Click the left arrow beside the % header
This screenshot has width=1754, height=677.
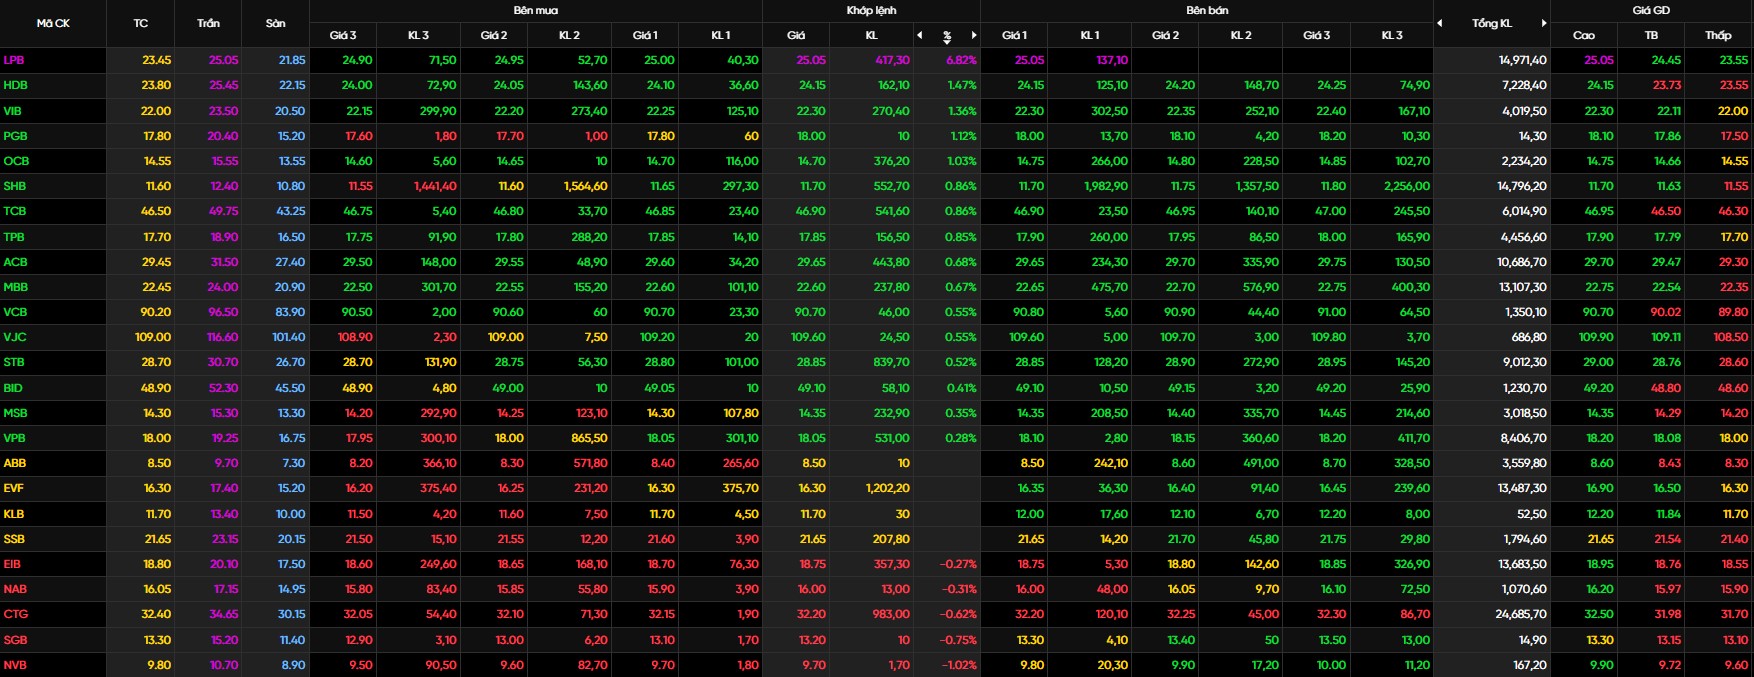(919, 35)
